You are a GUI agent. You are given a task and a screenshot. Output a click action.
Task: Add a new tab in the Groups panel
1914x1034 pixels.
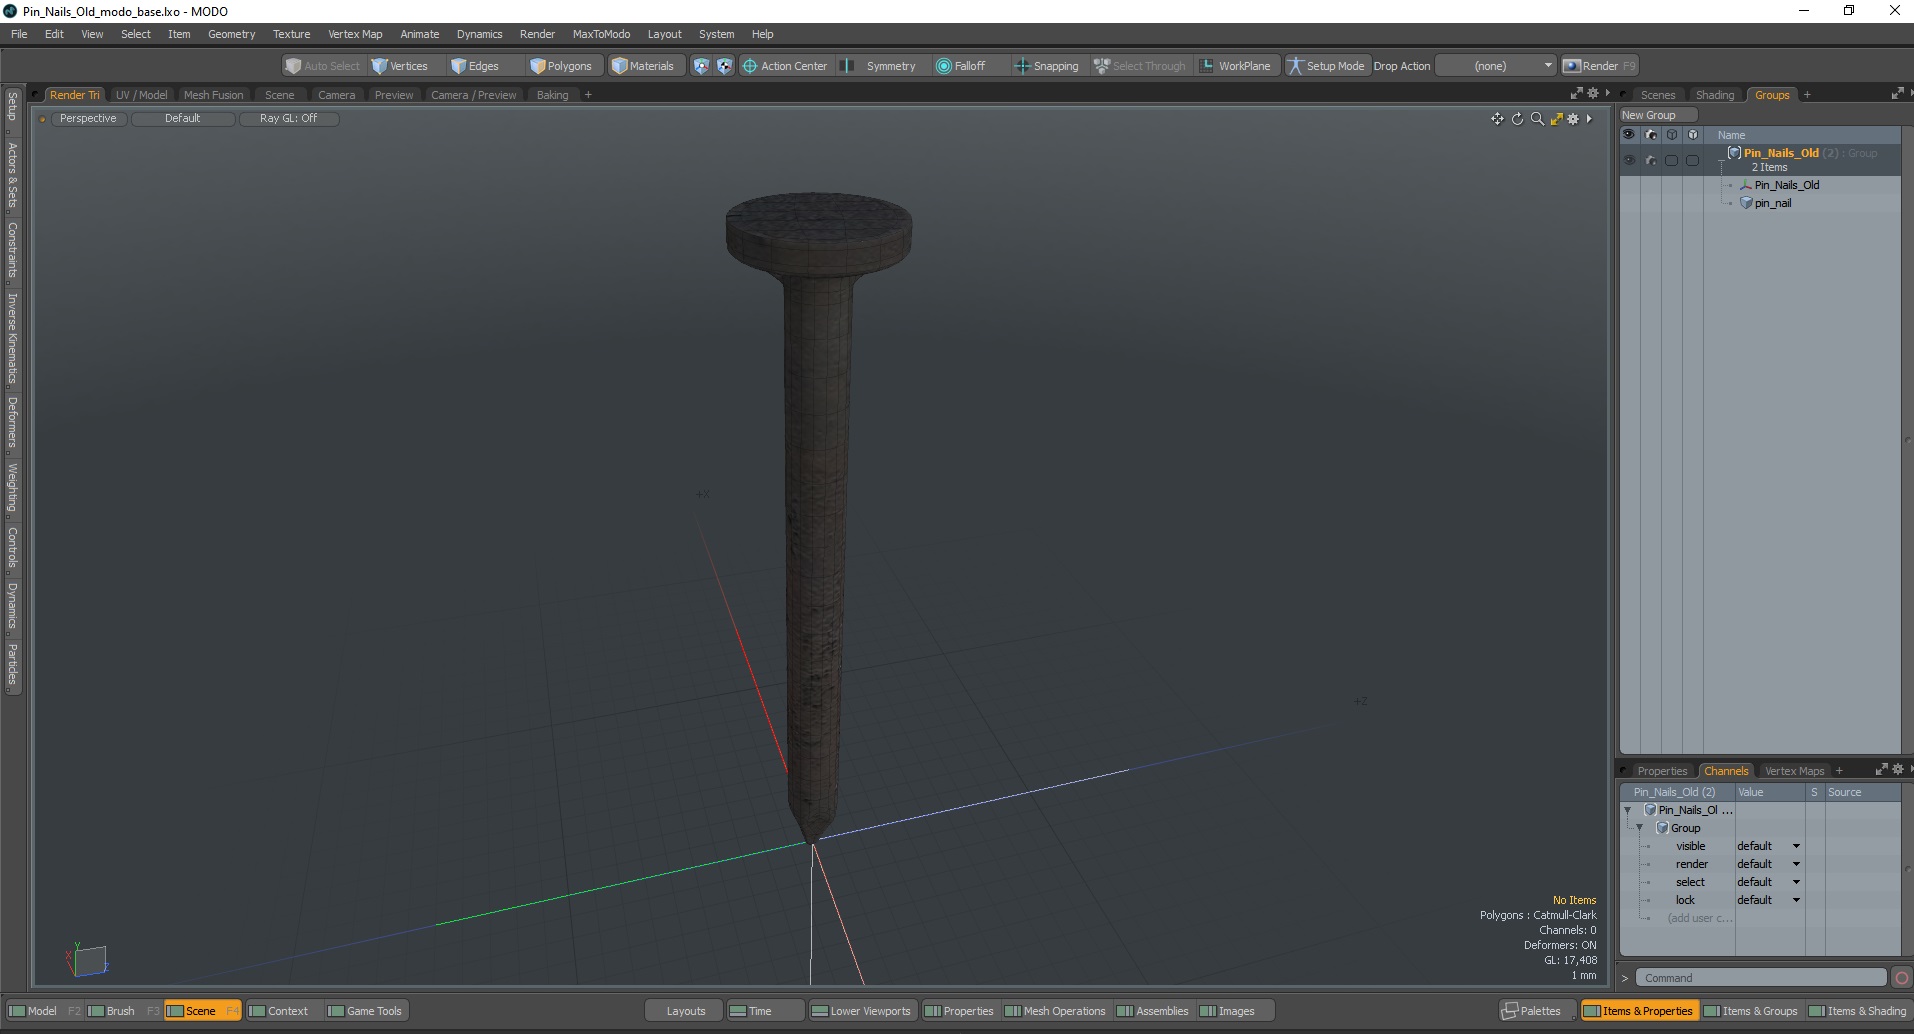click(1807, 95)
